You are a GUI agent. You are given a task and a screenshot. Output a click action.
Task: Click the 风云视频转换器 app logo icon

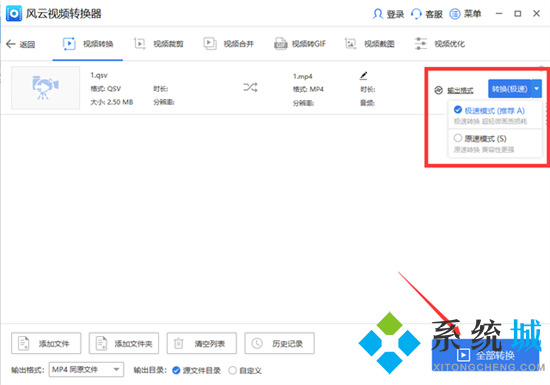pos(14,14)
